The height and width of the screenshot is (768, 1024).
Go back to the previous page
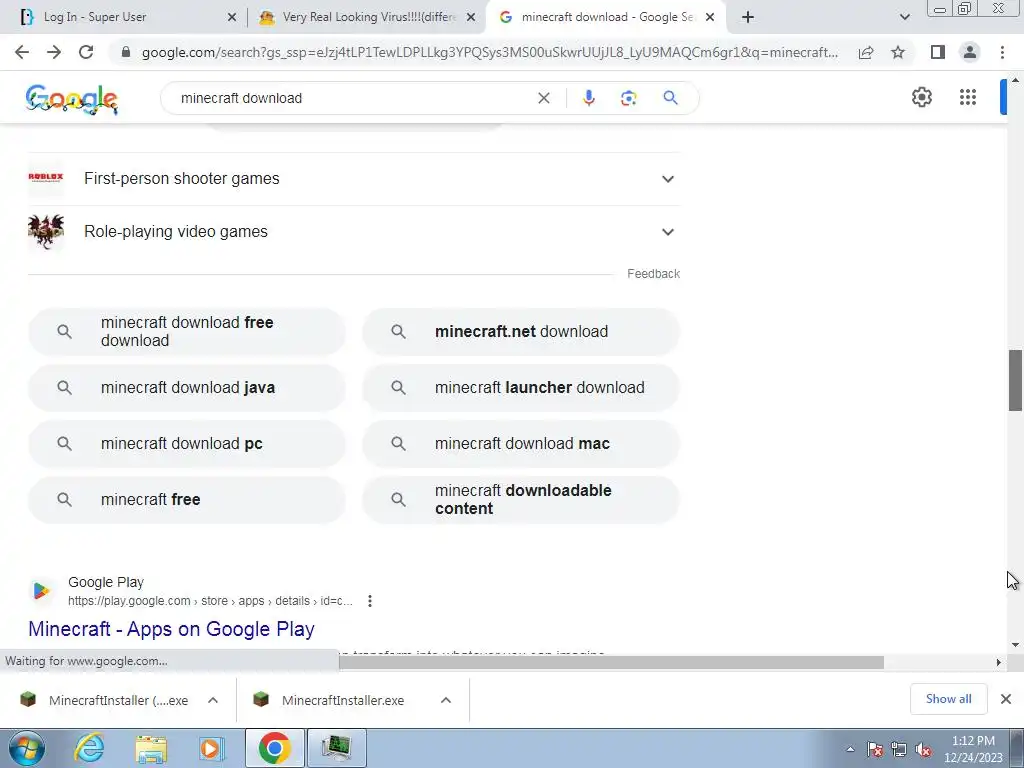[22, 52]
